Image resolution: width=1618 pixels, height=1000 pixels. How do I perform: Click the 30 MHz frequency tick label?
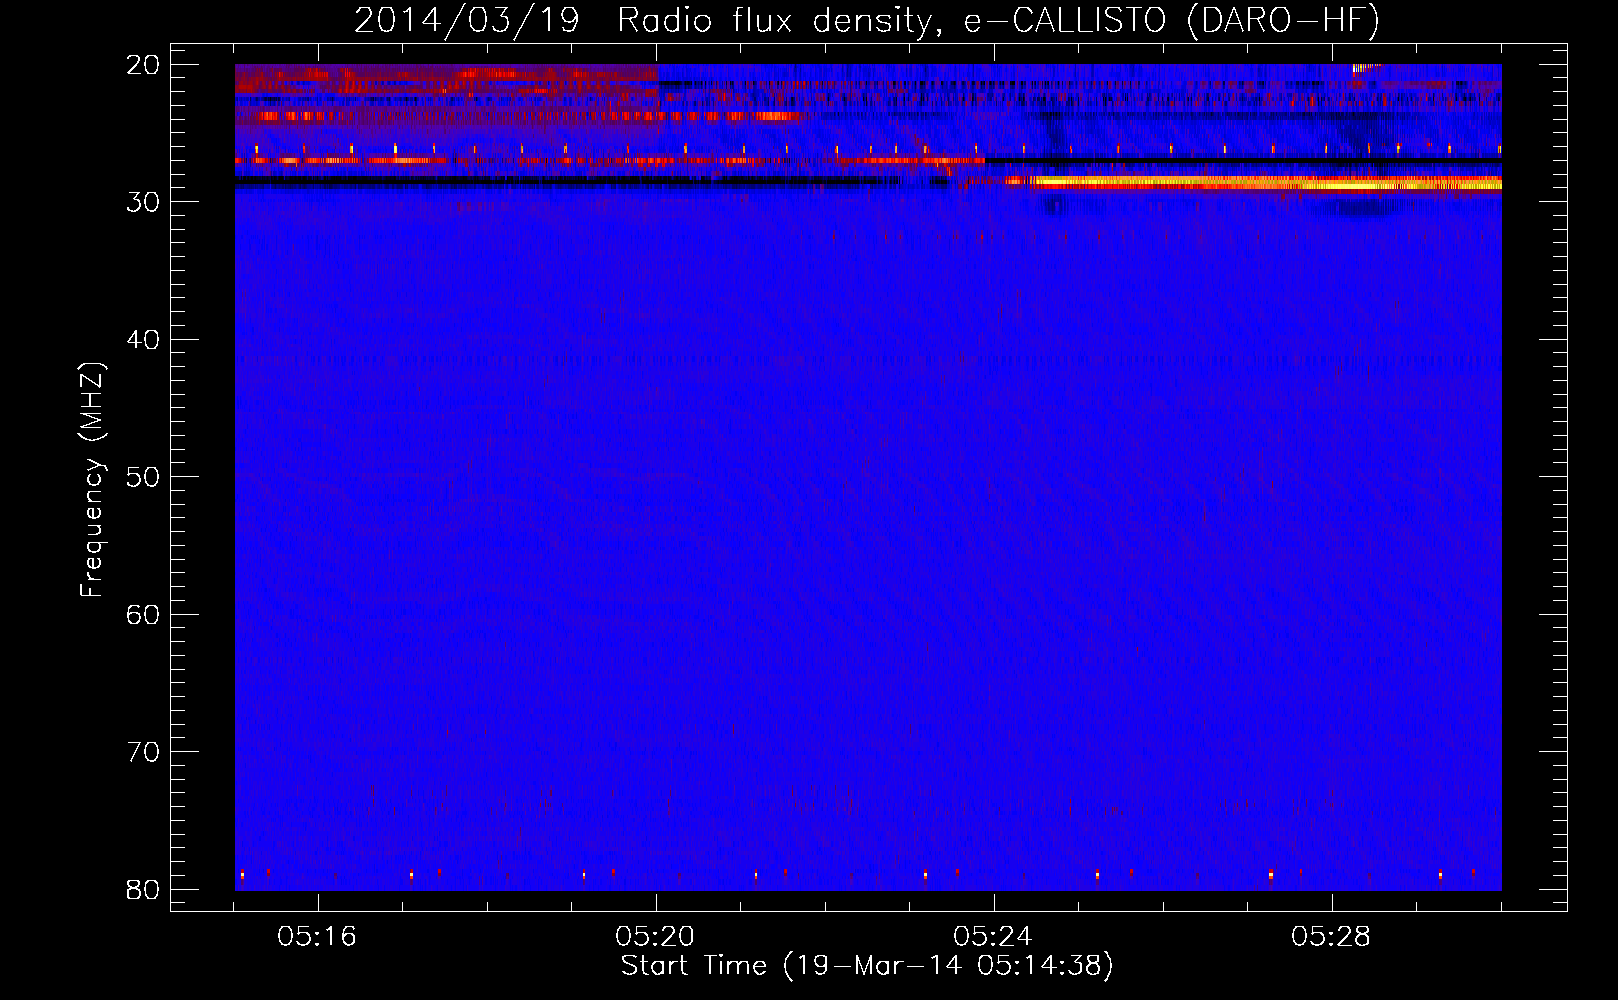(x=143, y=202)
